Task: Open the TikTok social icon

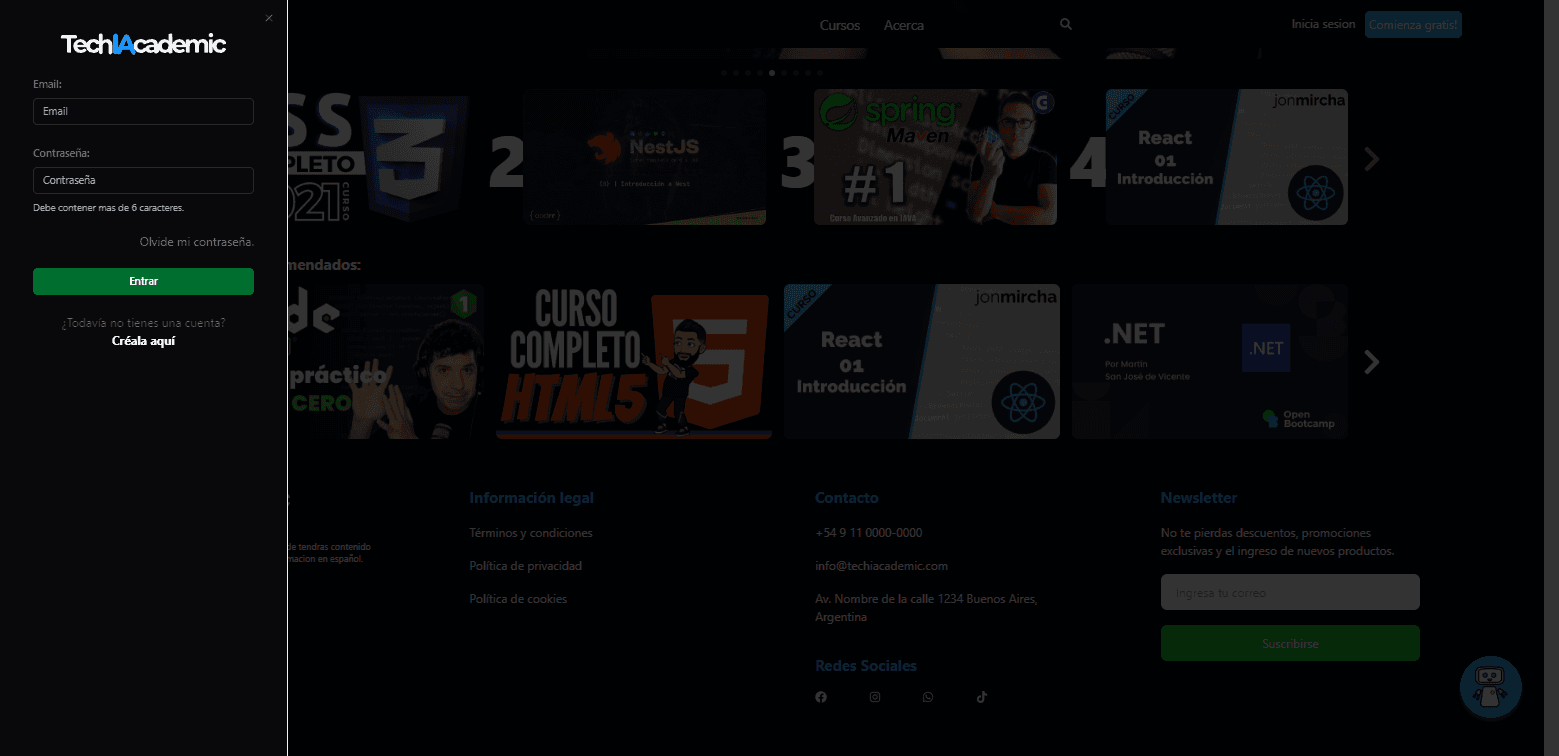Action: tap(982, 697)
